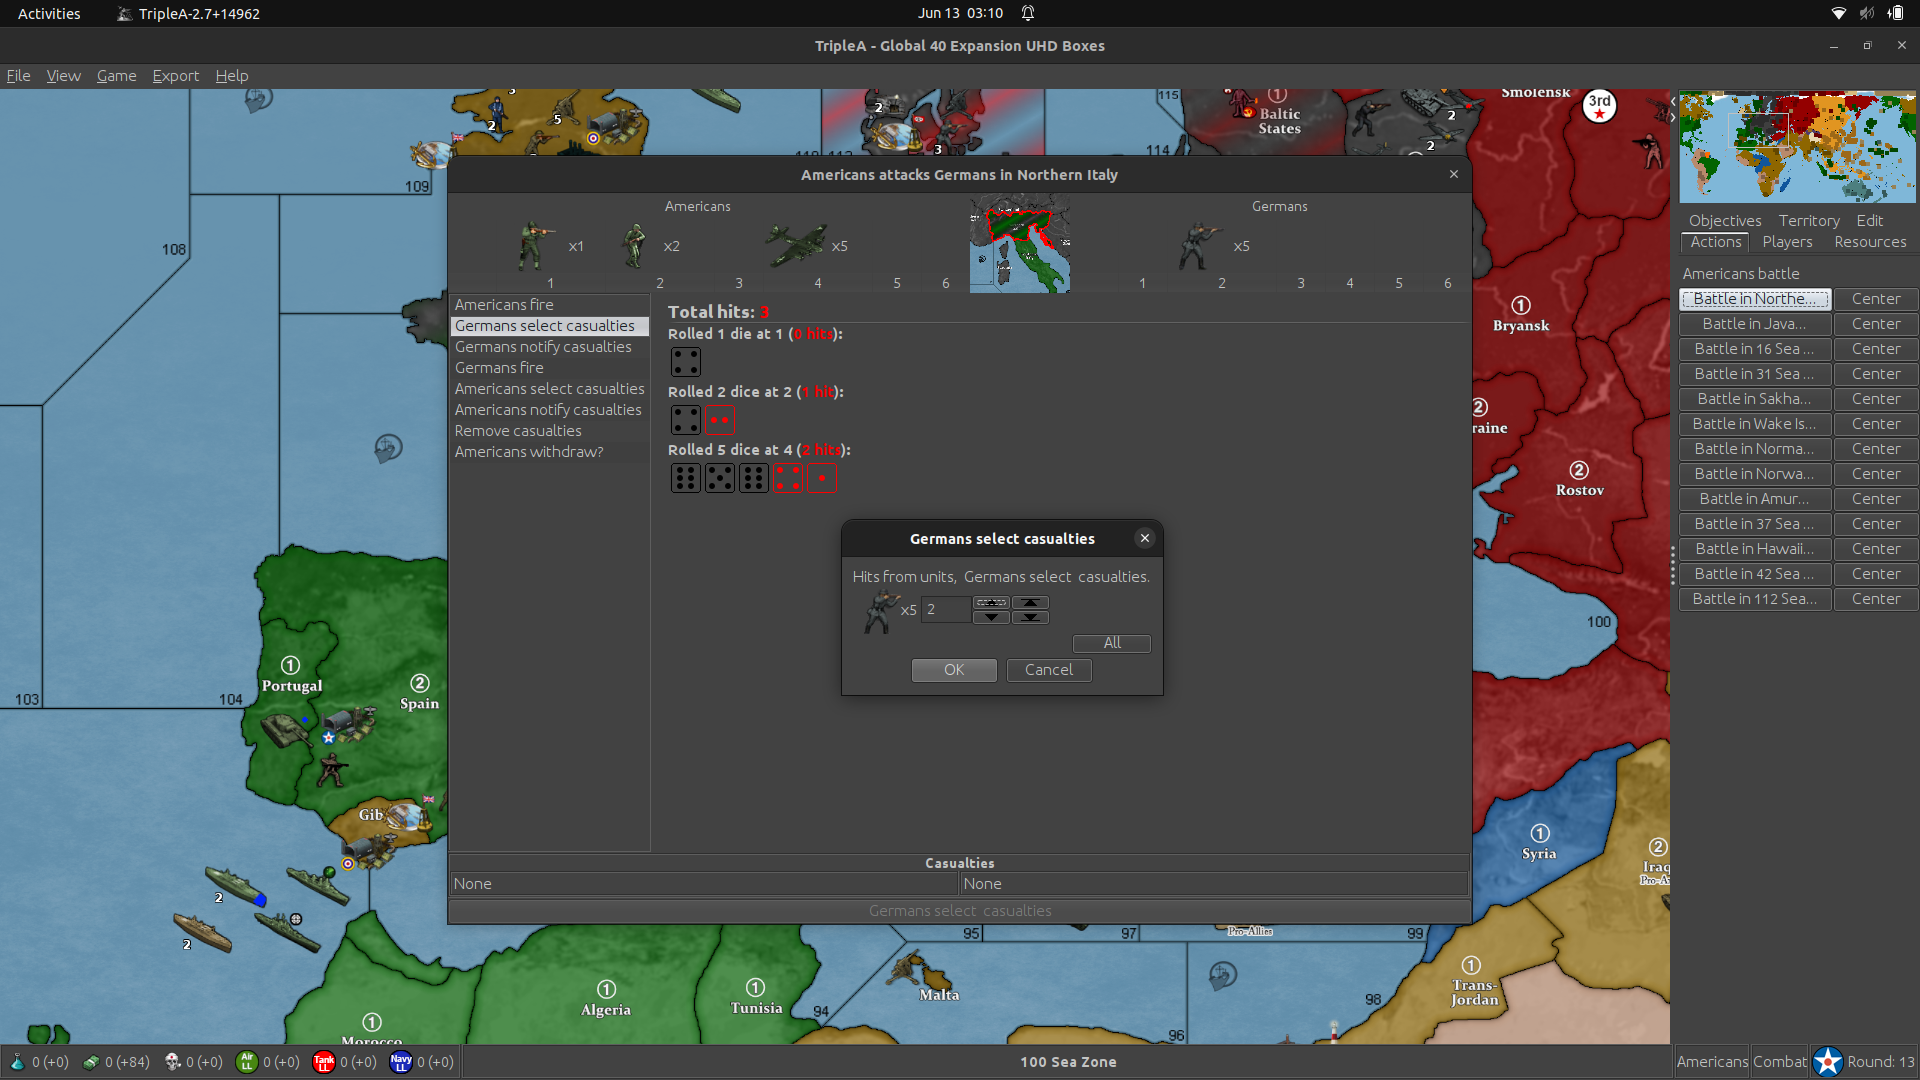Click the PUs resource icon in status bar

[x=91, y=1062]
